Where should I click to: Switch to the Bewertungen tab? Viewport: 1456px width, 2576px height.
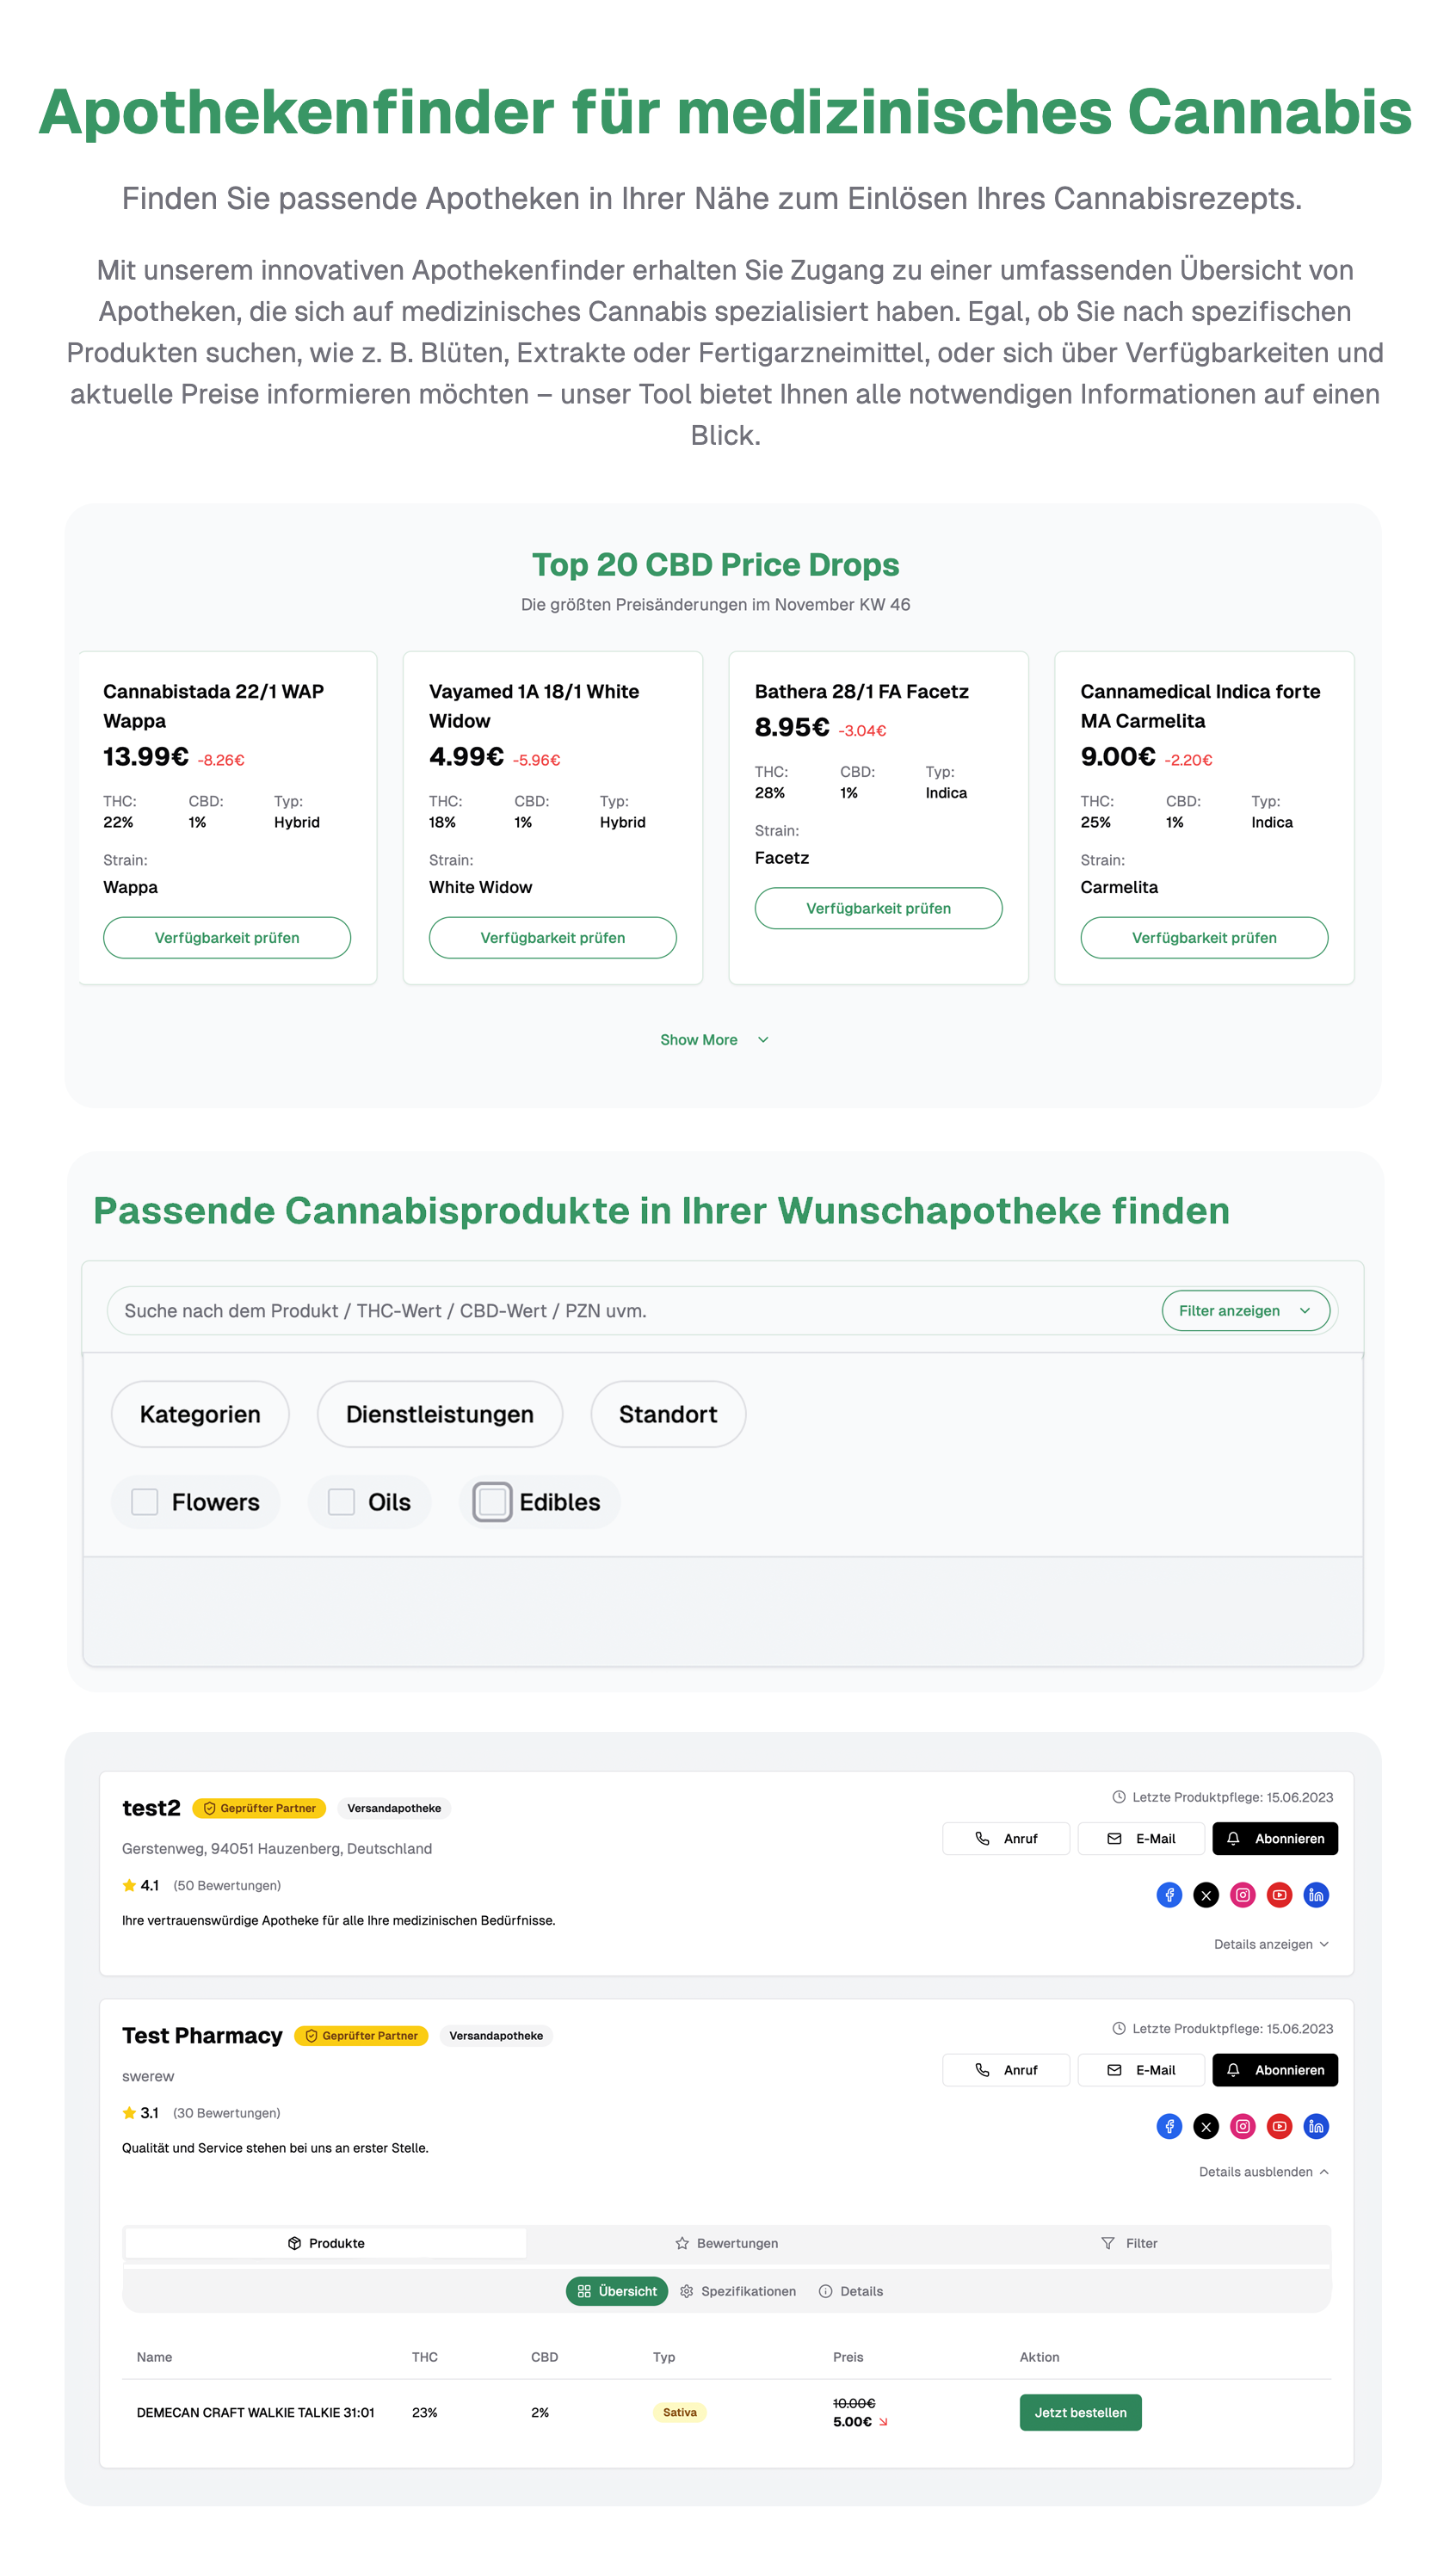pyautogui.click(x=727, y=2243)
